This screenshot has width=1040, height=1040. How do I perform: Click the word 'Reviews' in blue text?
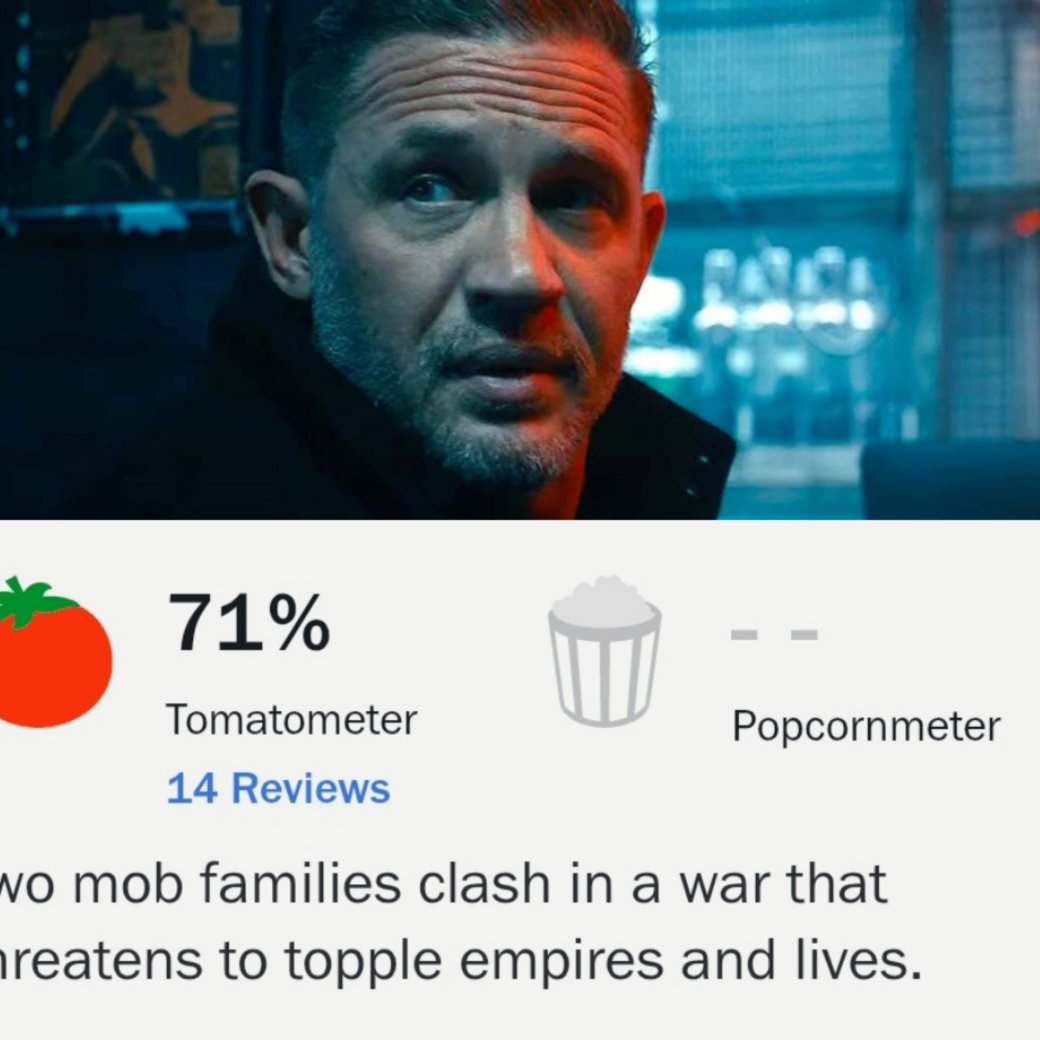tap(310, 789)
